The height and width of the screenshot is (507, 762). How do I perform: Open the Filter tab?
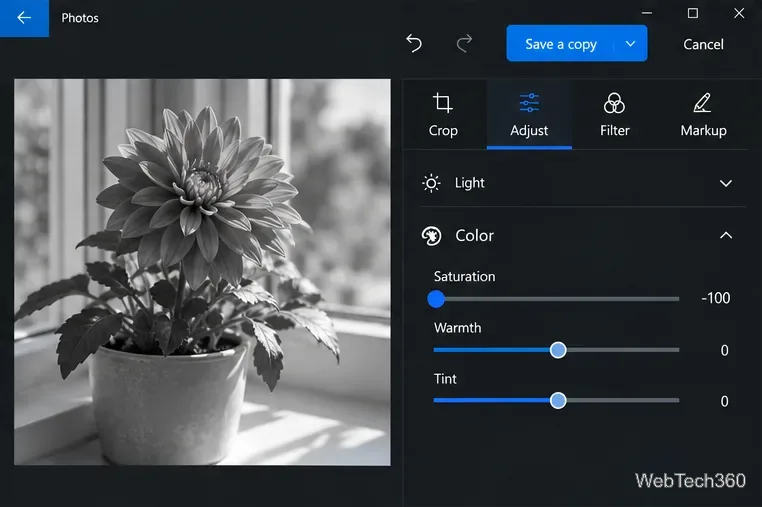(x=614, y=115)
